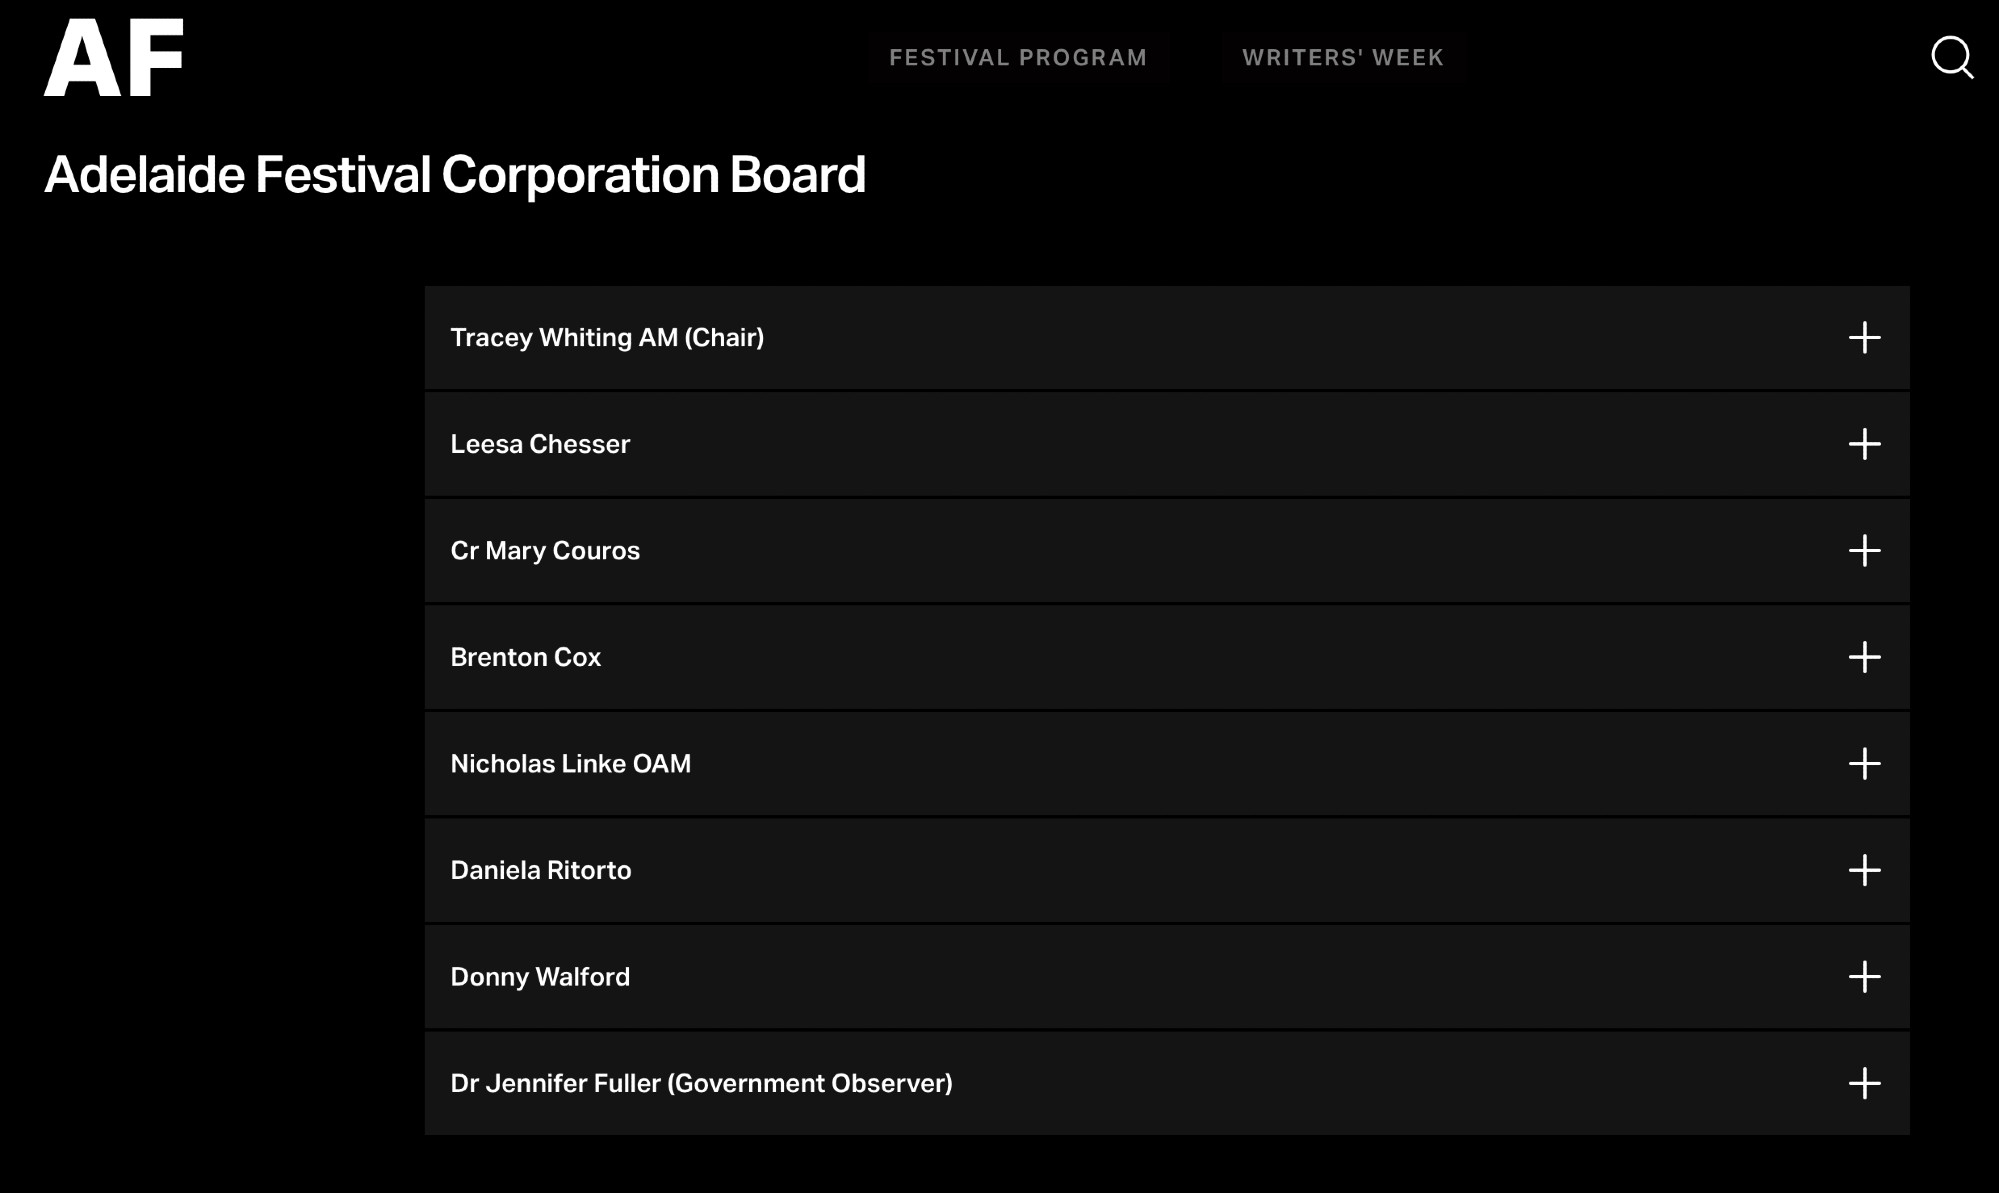Click plus icon beside Brenton Cox
This screenshot has width=1999, height=1193.
coord(1864,657)
